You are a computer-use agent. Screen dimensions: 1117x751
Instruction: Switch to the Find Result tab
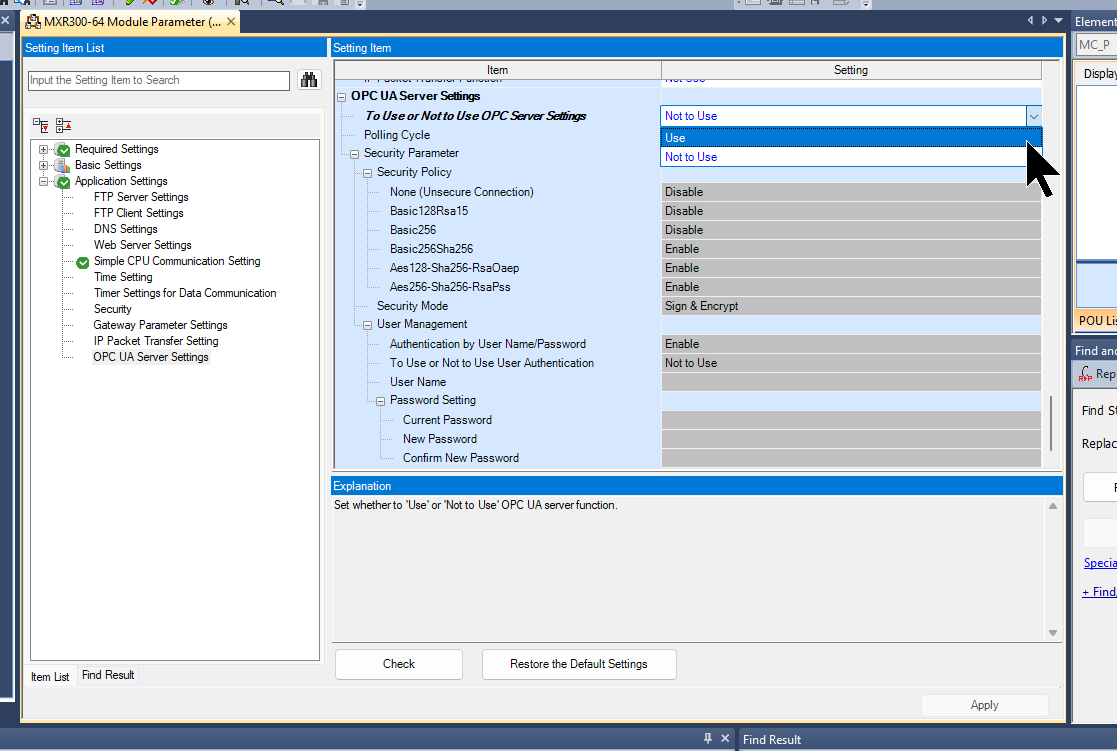(108, 675)
